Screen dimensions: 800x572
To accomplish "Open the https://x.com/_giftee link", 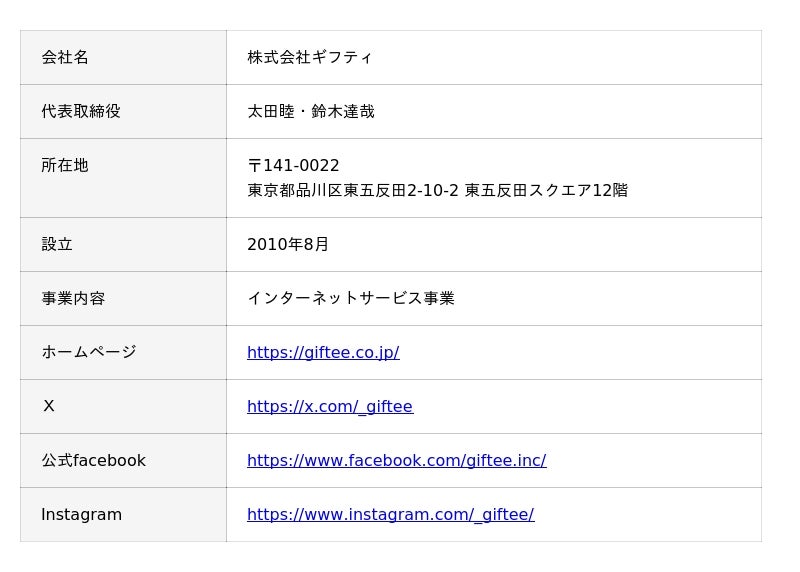I will pyautogui.click(x=329, y=406).
